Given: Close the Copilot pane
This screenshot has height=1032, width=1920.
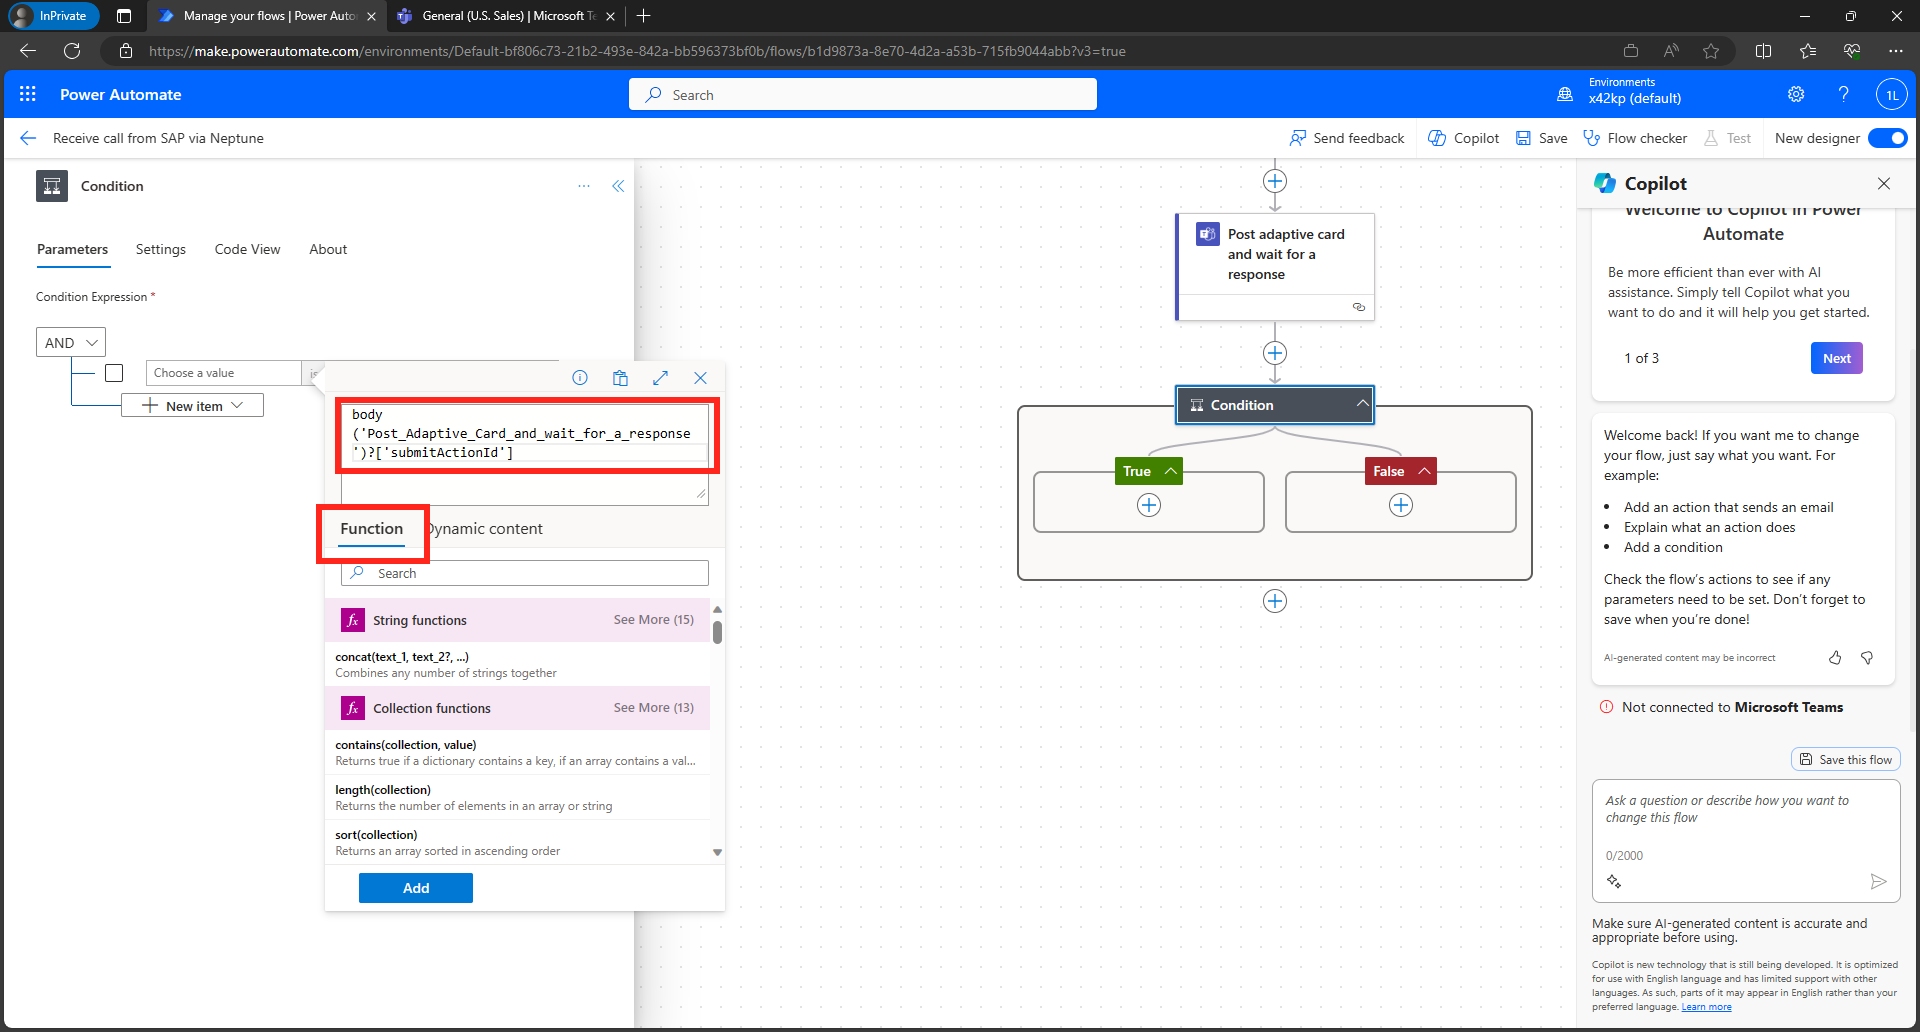Looking at the screenshot, I should (x=1884, y=183).
